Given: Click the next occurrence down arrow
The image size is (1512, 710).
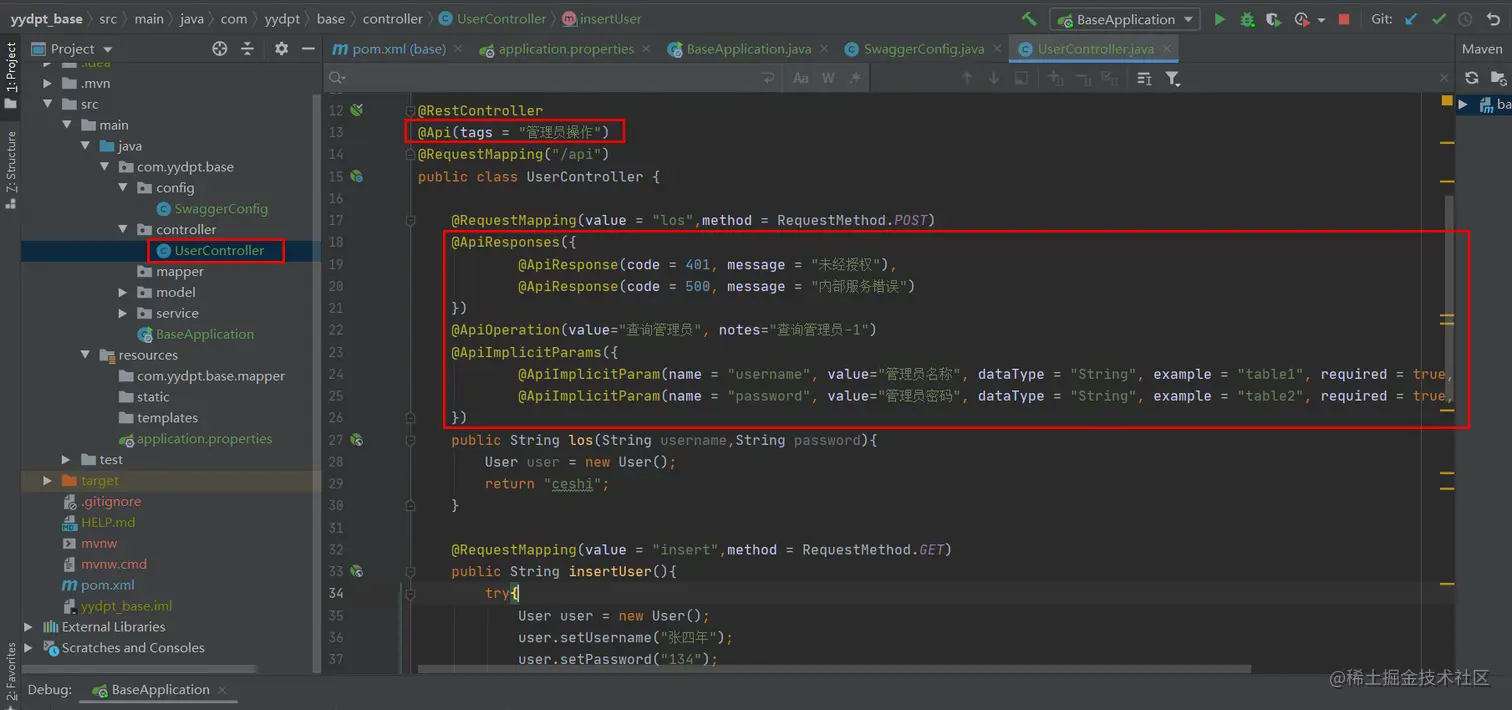Looking at the screenshot, I should pos(994,78).
